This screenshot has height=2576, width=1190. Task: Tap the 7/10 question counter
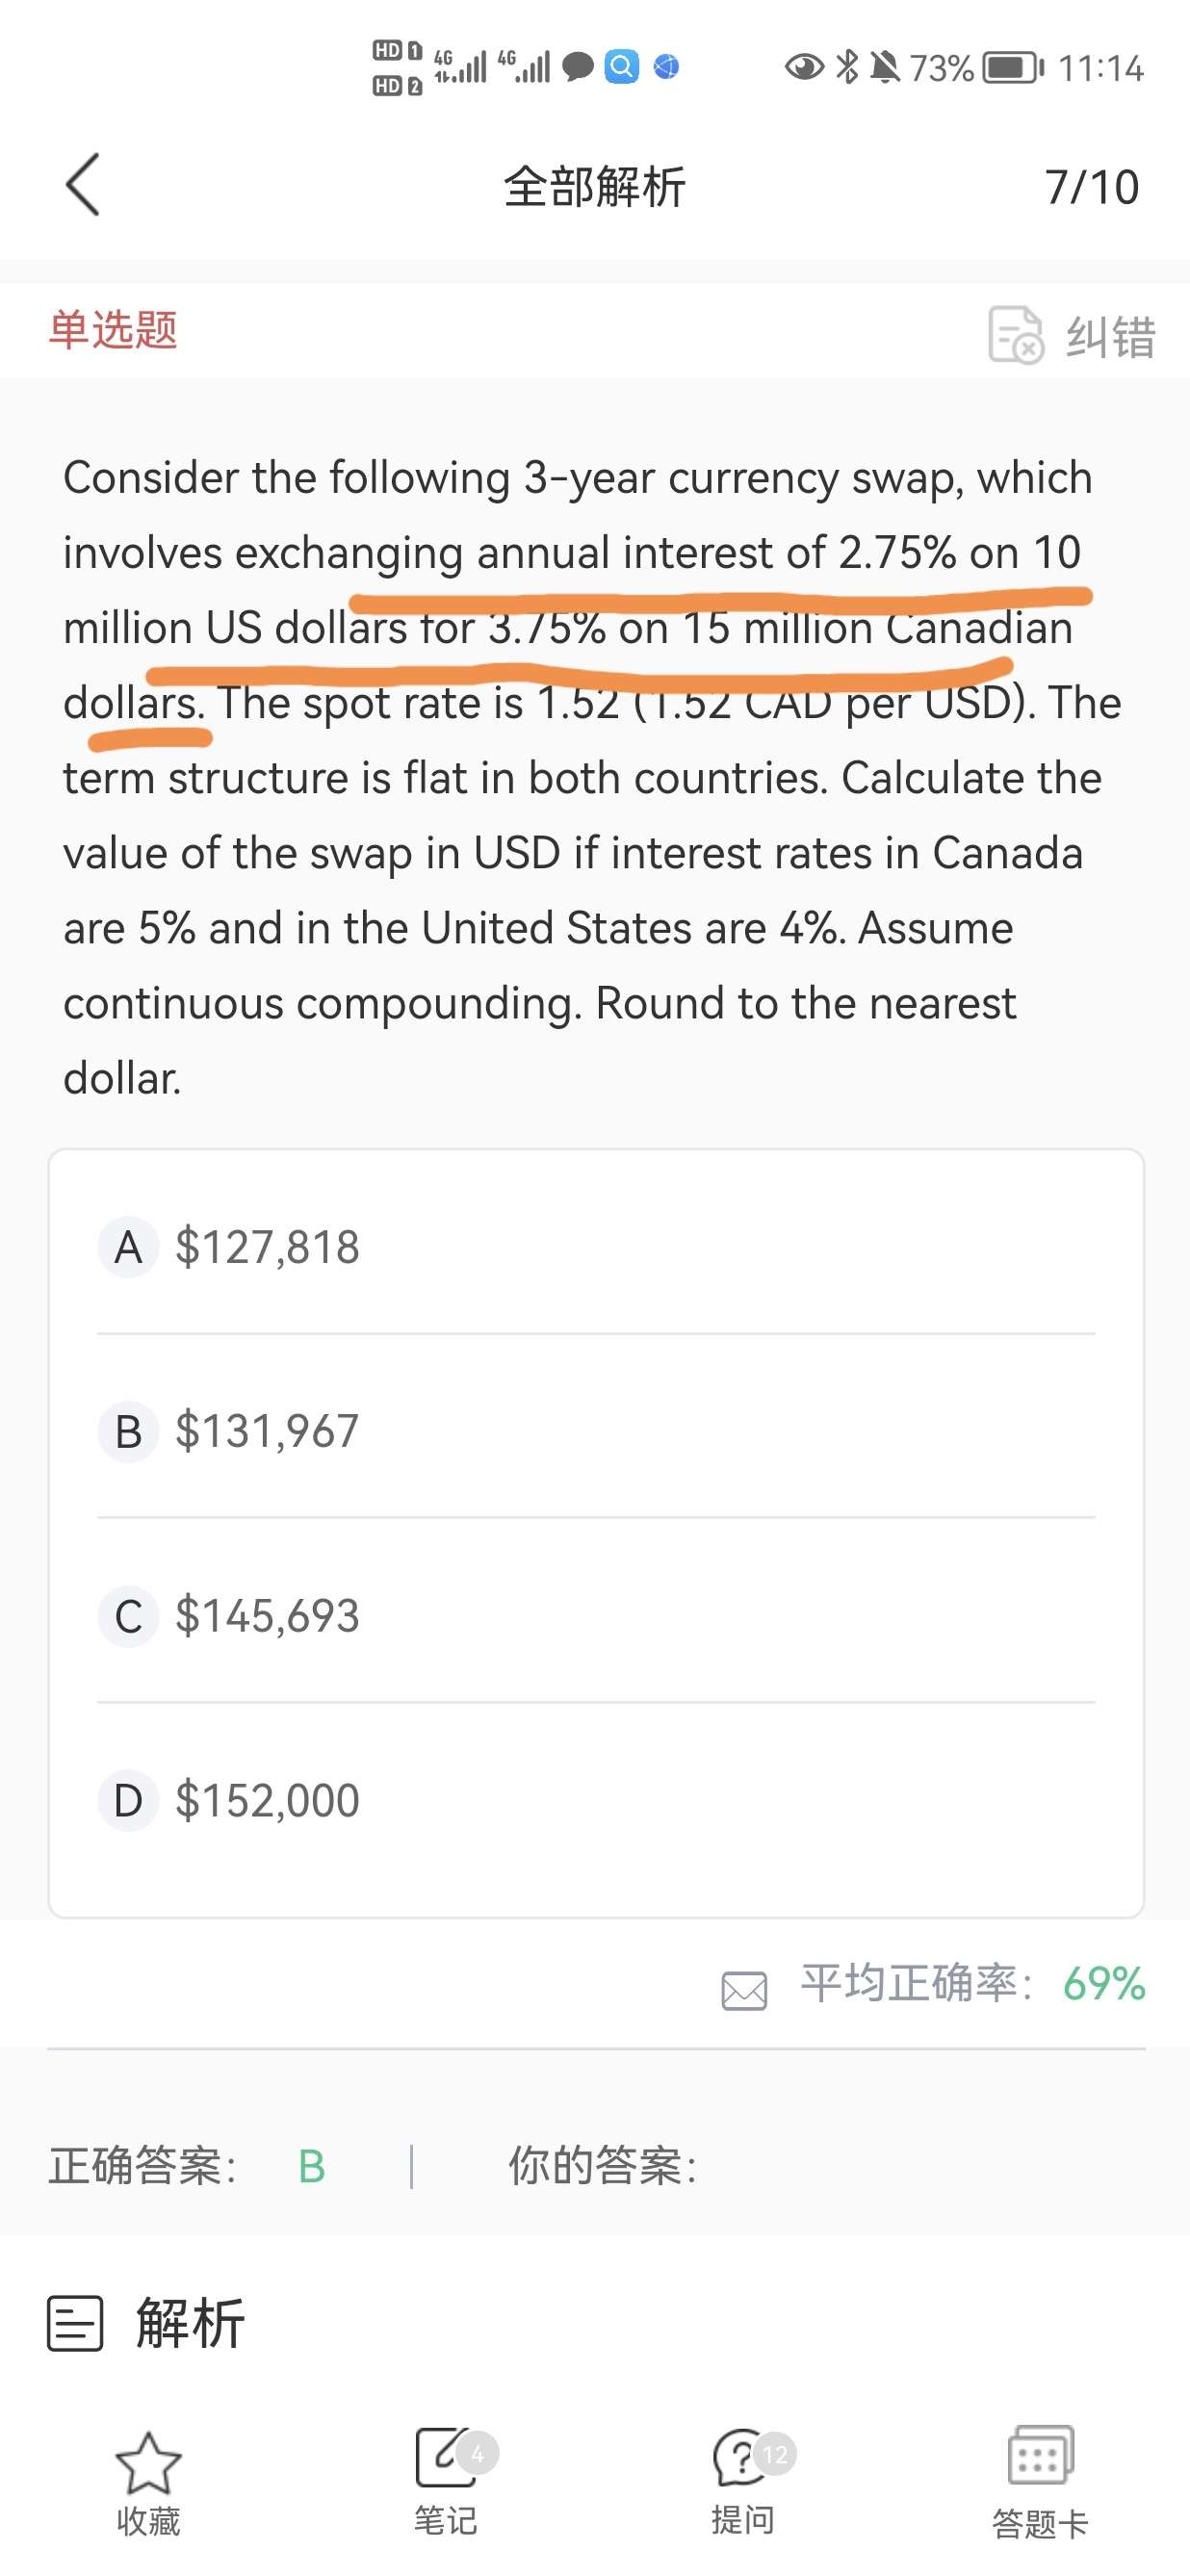[x=1091, y=187]
